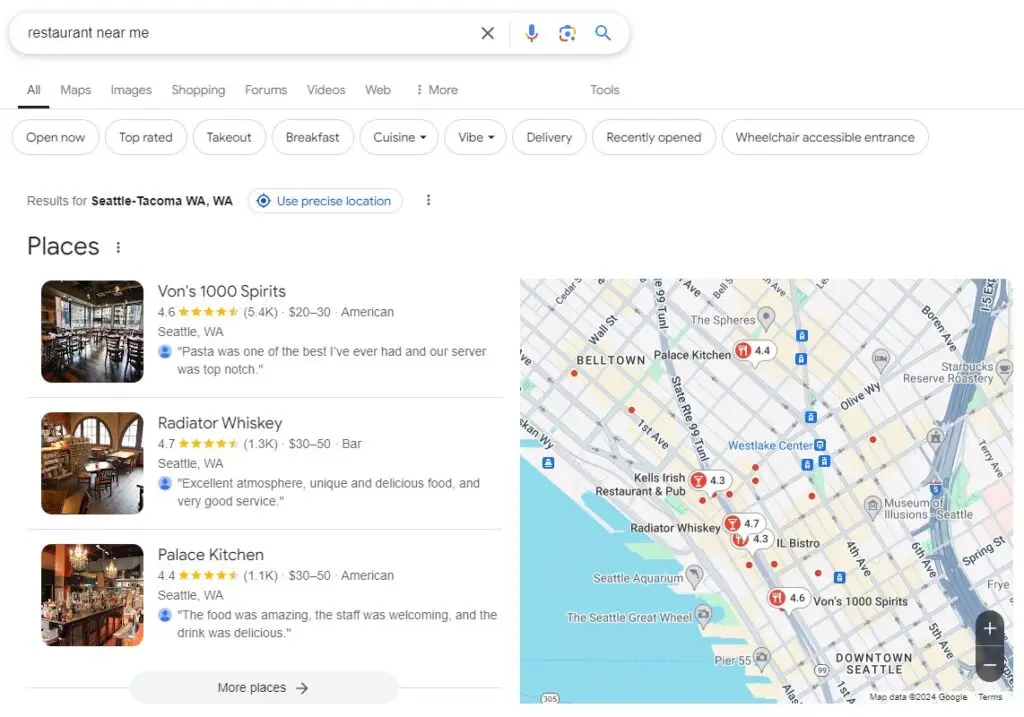Toggle the Recently opened filter chip
Screen dimensions: 1024x717
[654, 137]
